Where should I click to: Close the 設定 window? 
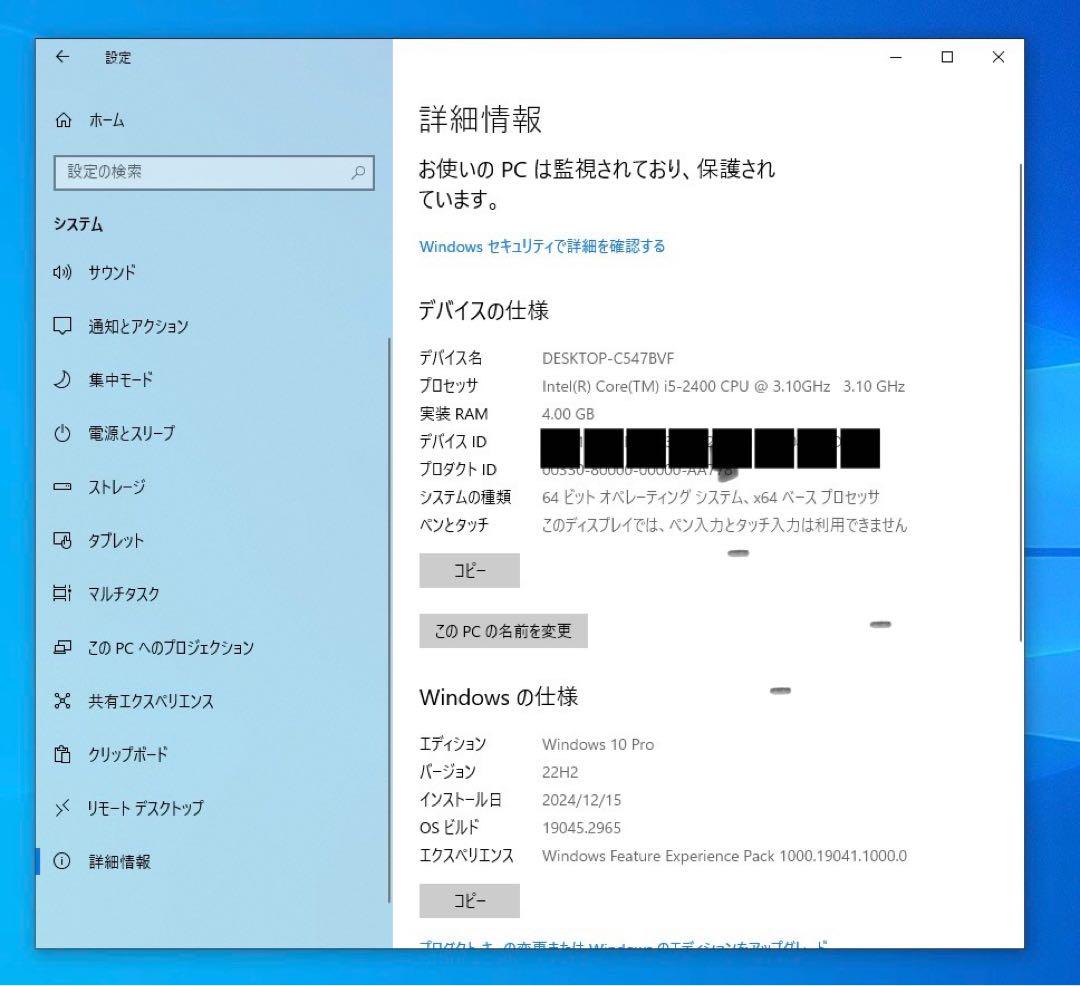click(x=998, y=57)
